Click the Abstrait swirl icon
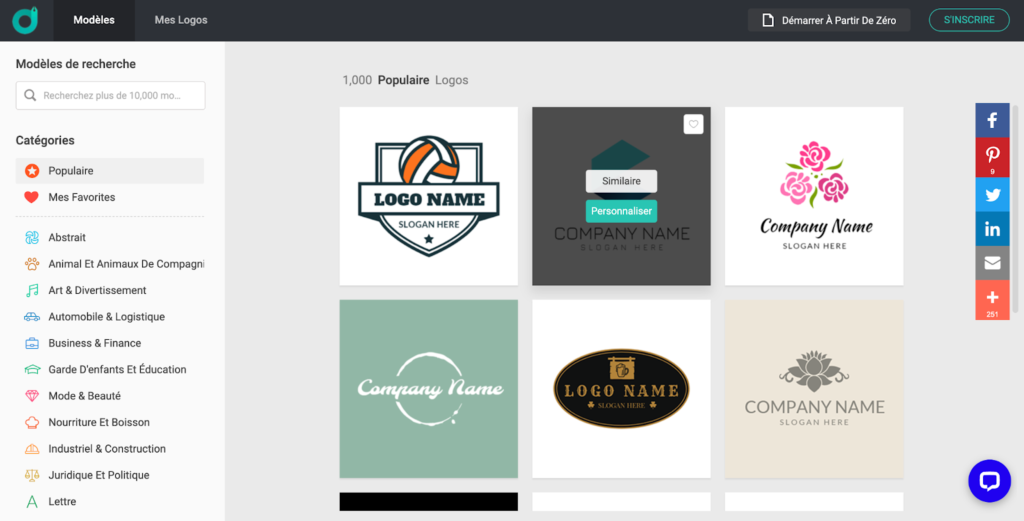This screenshot has width=1024, height=521. [31, 238]
